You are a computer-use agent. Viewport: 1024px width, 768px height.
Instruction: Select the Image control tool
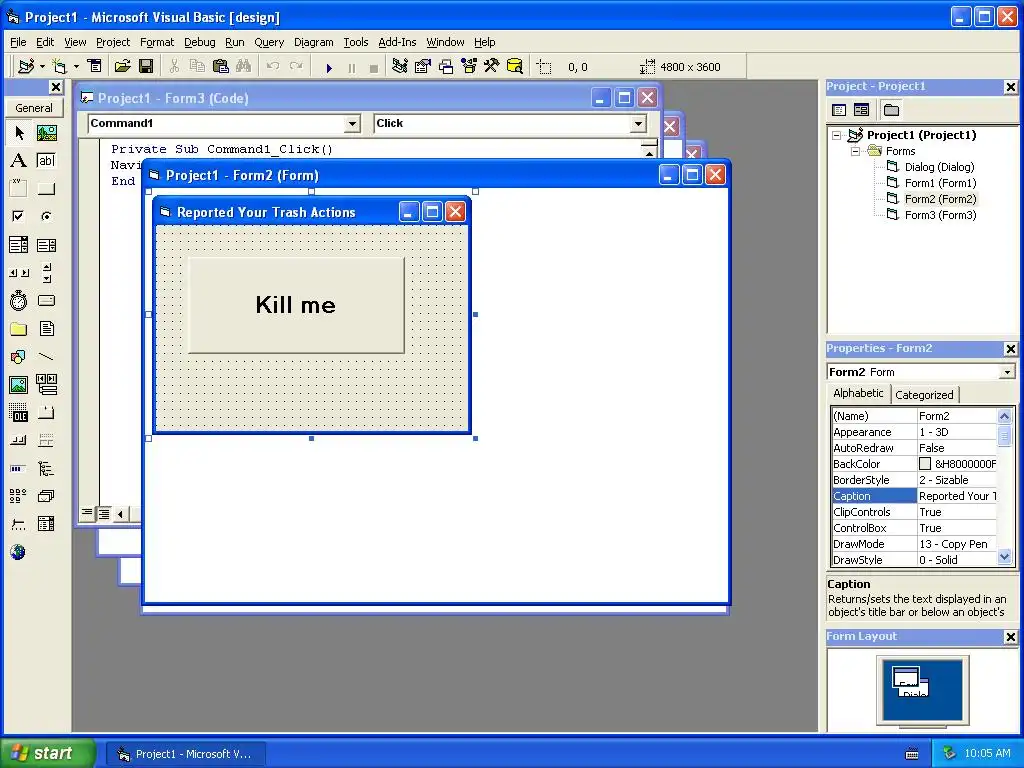[19, 385]
